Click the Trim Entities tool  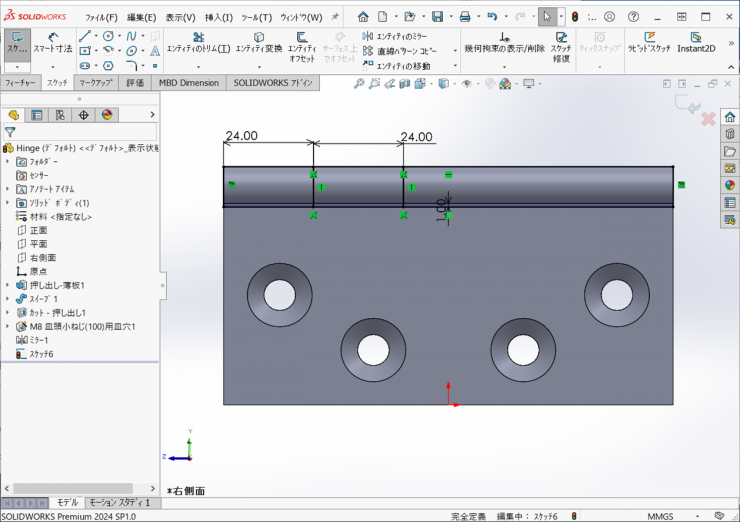[197, 43]
